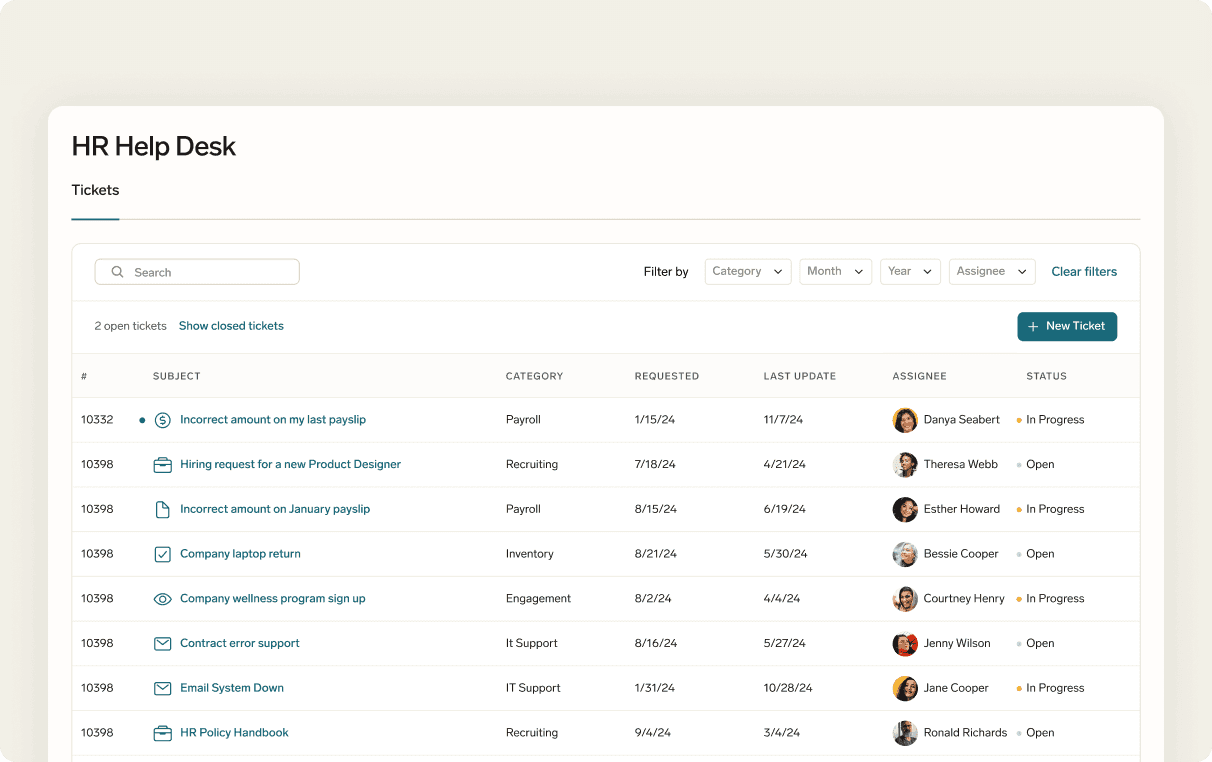Click the briefcase icon beside Hiring request for a new Product Designer
This screenshot has height=762, width=1212.
(162, 465)
